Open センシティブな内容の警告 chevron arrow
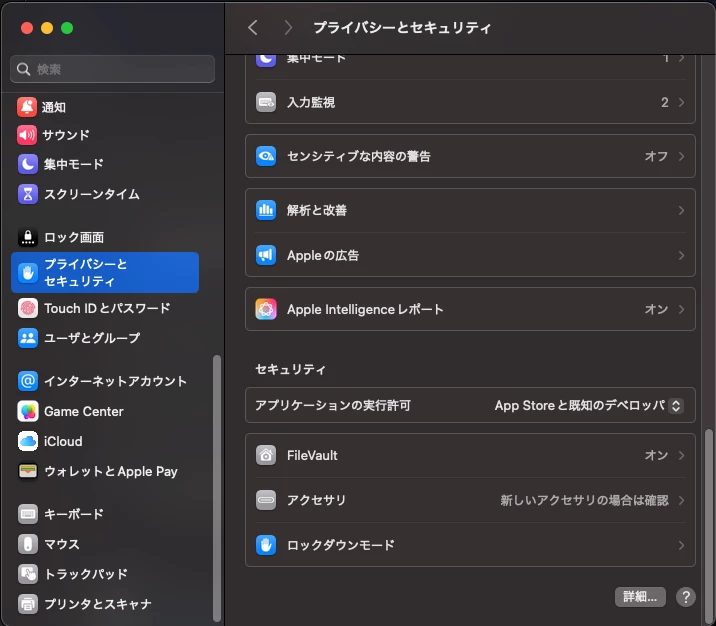 (681, 156)
